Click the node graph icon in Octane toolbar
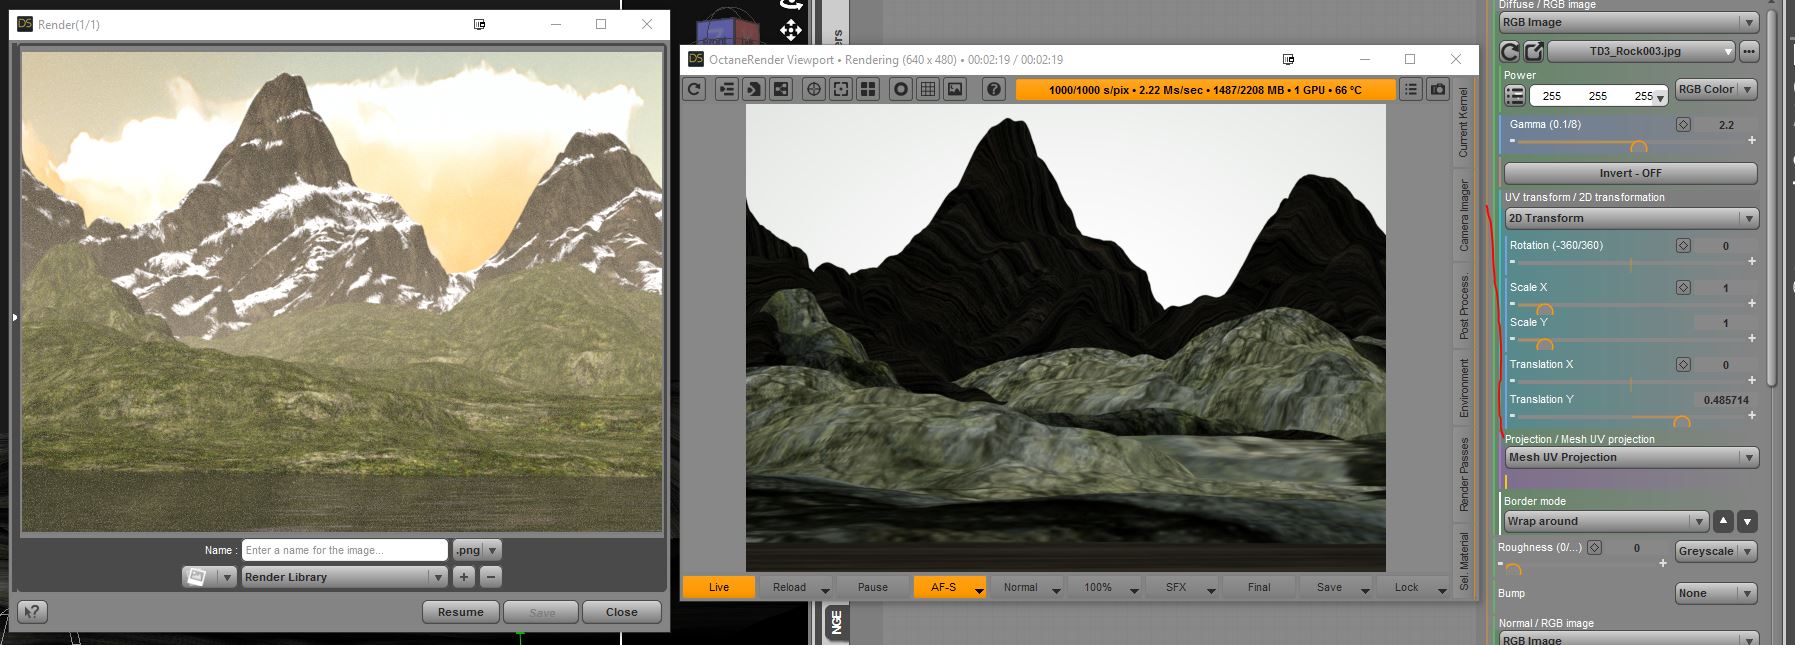The image size is (1795, 645). pyautogui.click(x=781, y=89)
